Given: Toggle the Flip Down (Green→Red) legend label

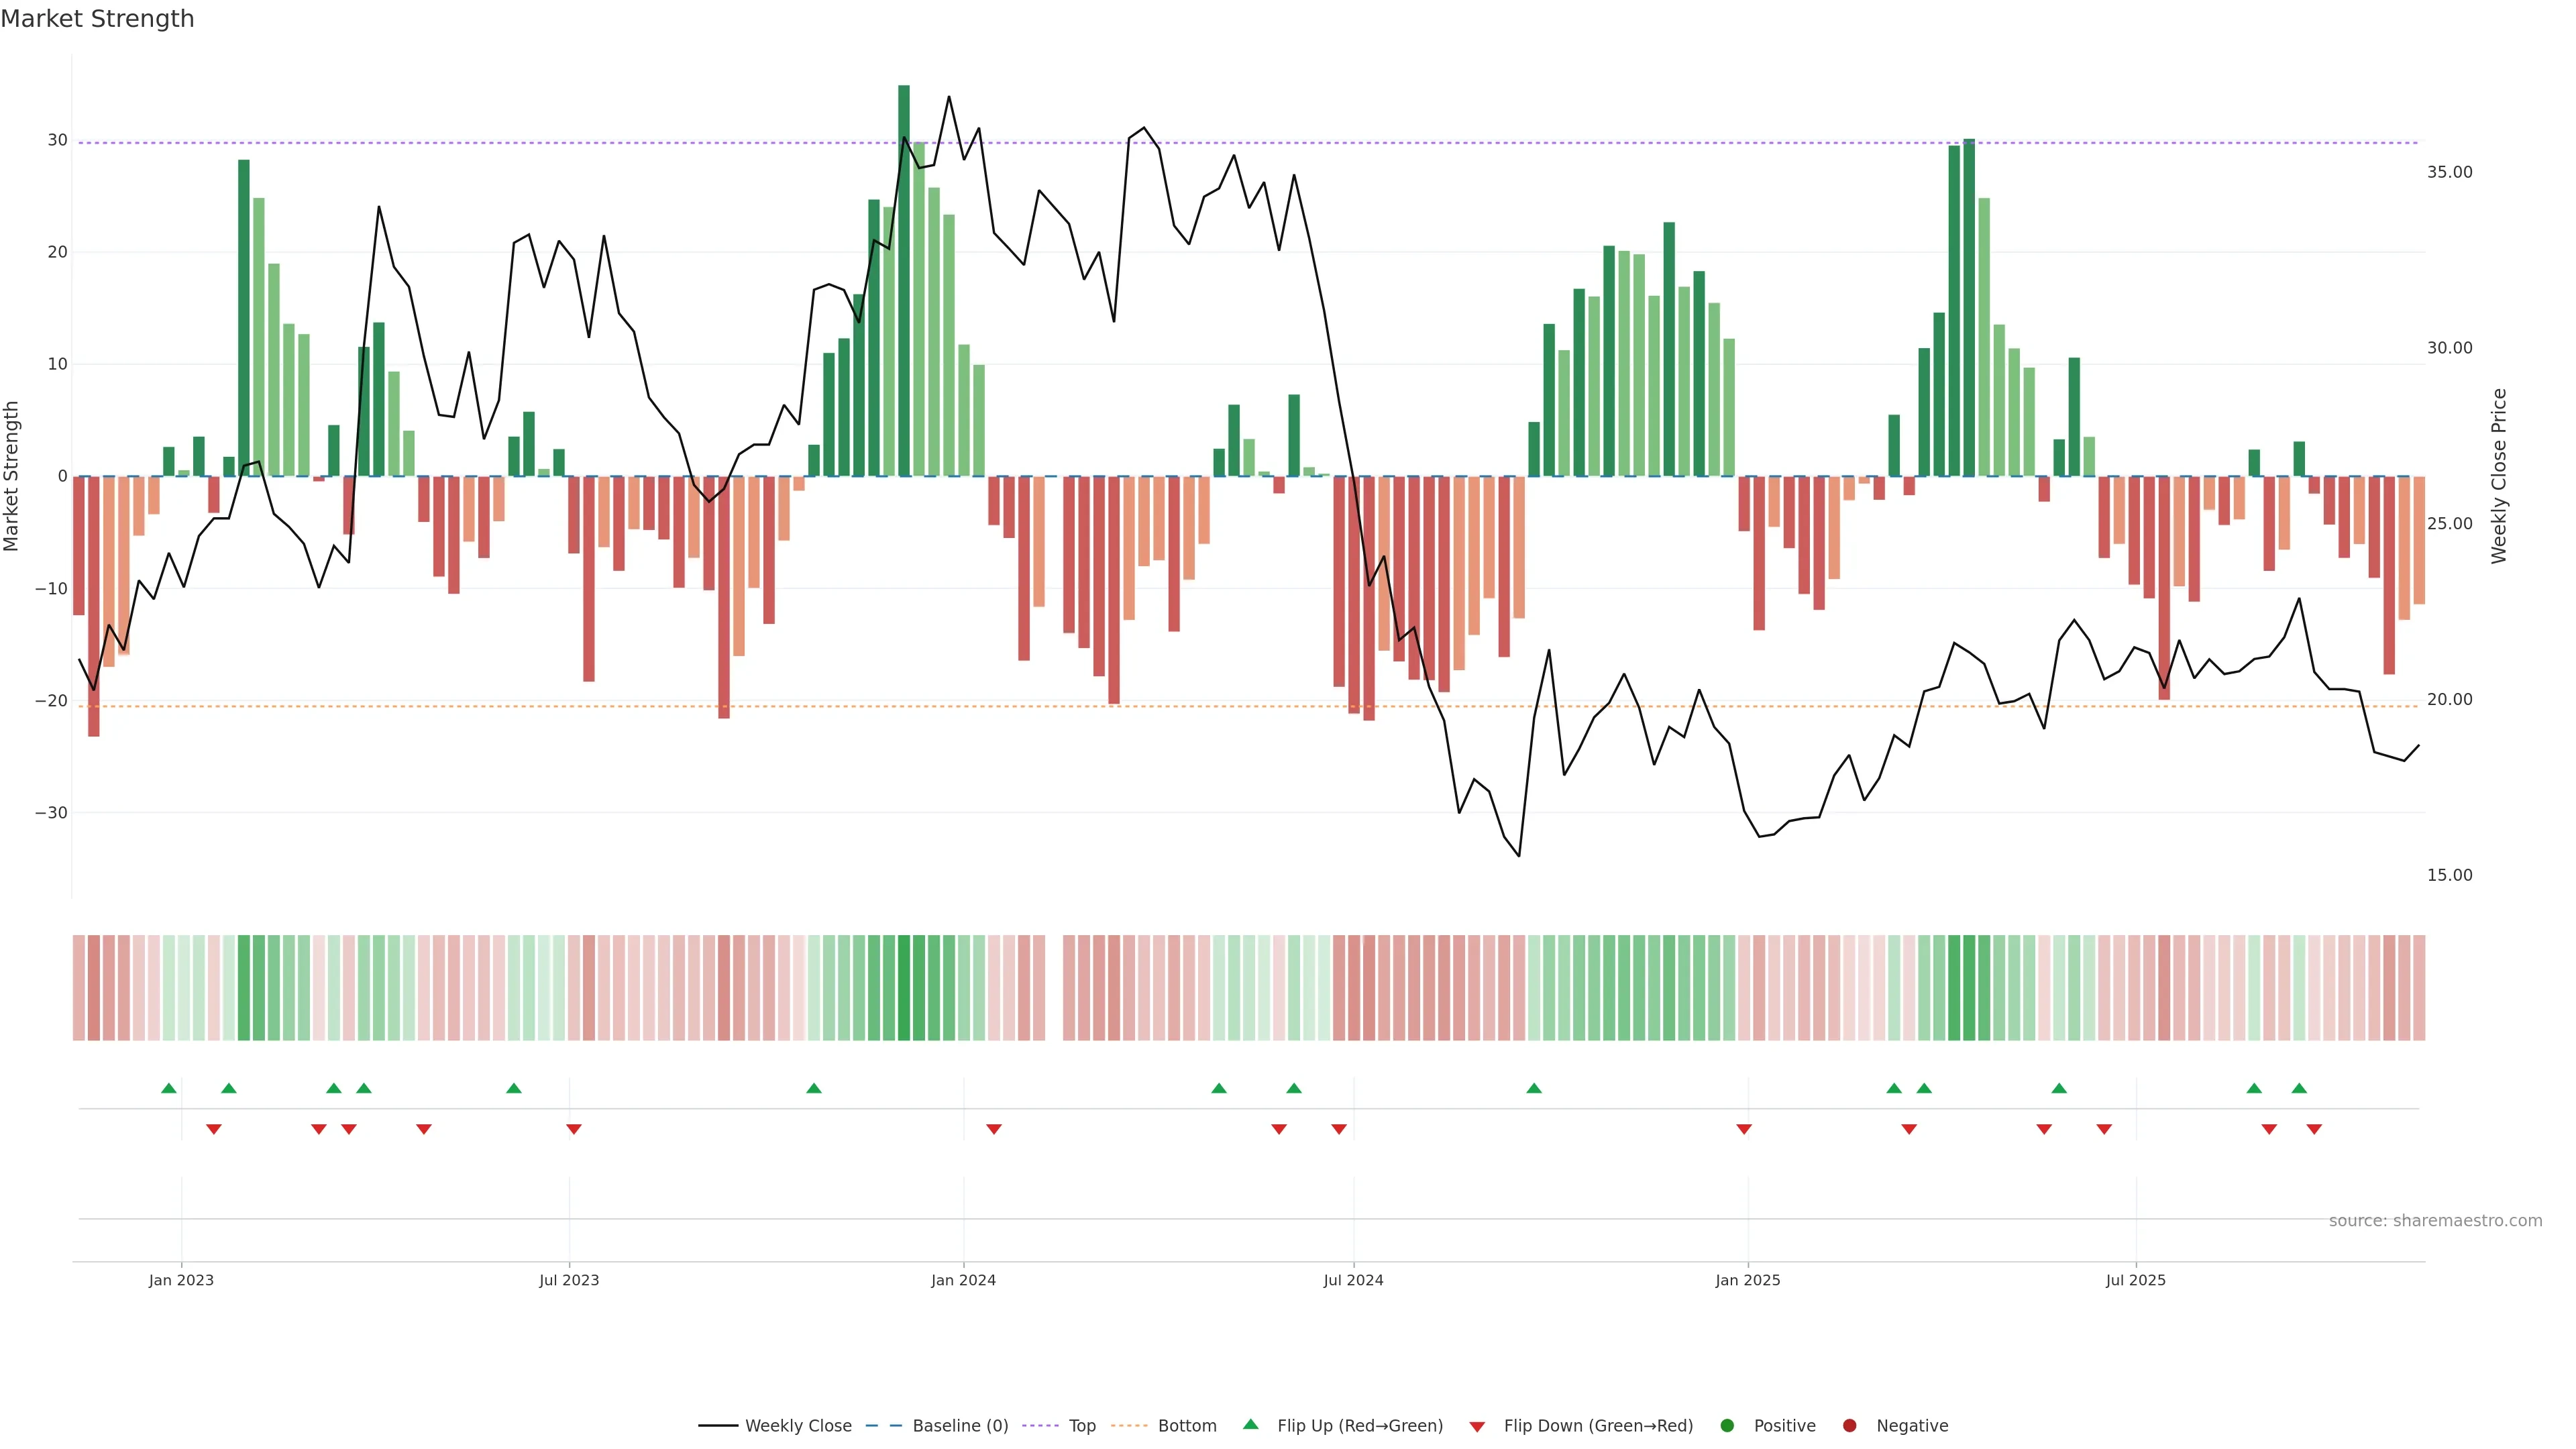Looking at the screenshot, I should tap(1598, 1426).
